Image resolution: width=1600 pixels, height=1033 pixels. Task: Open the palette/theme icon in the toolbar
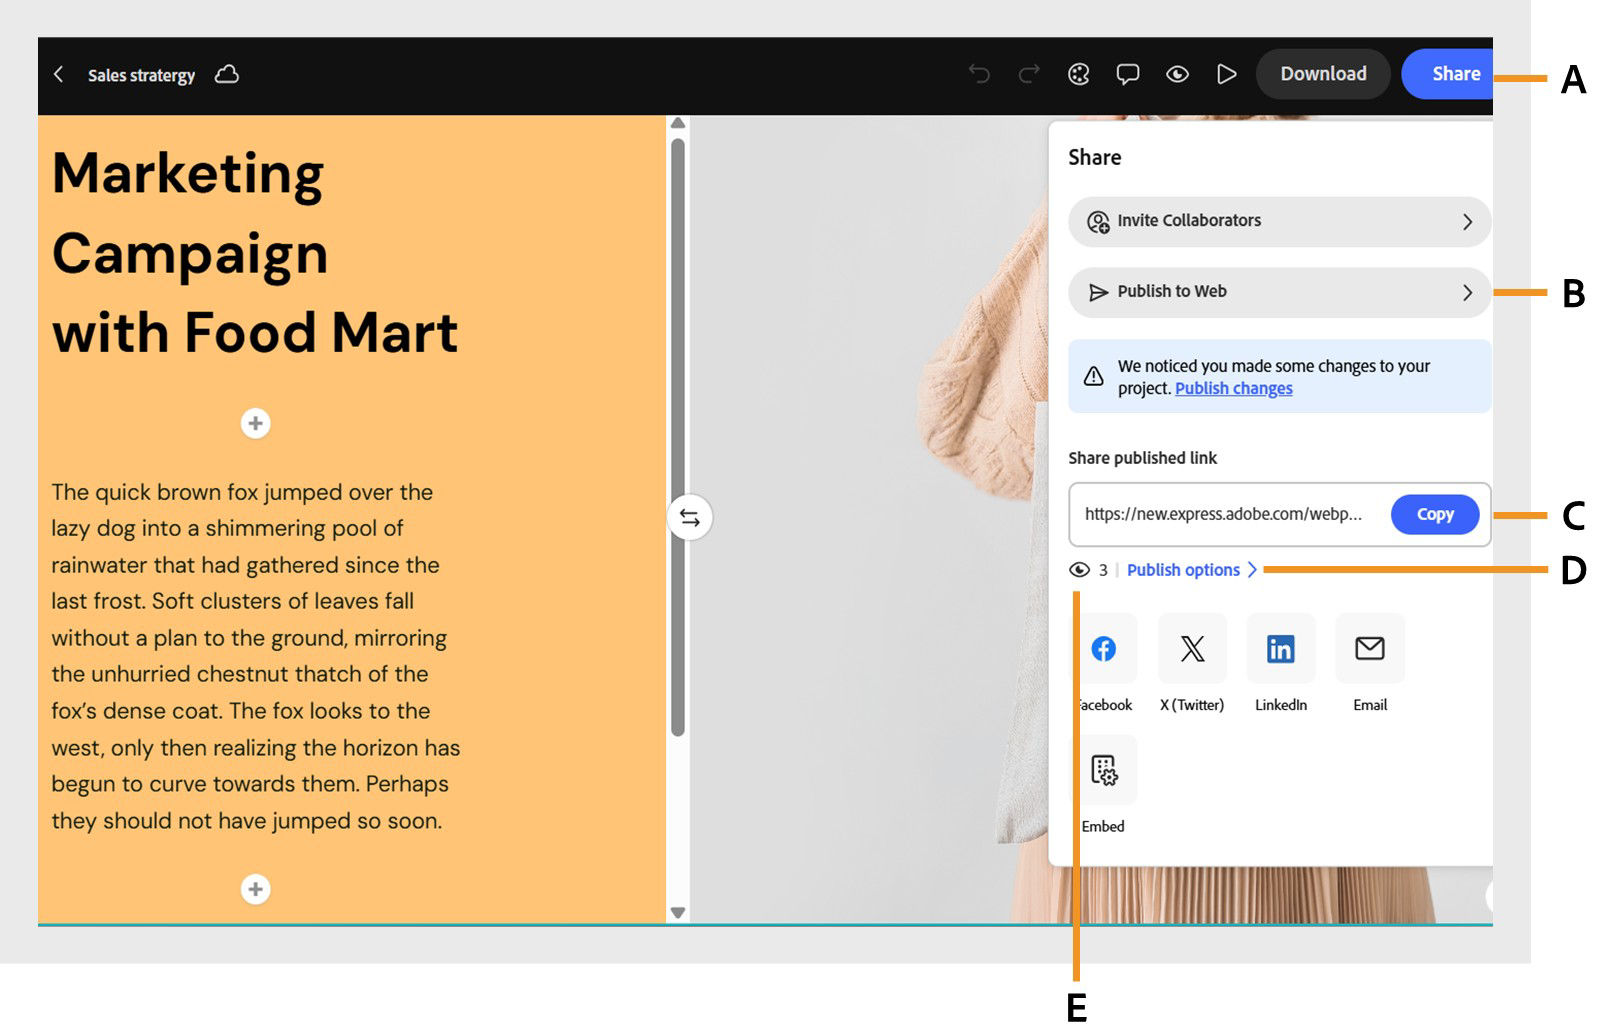point(1078,74)
